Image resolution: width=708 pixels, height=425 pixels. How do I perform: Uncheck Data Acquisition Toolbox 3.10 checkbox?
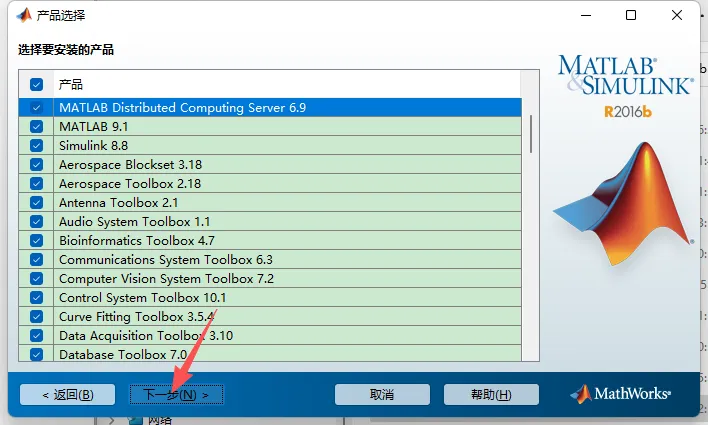37,335
